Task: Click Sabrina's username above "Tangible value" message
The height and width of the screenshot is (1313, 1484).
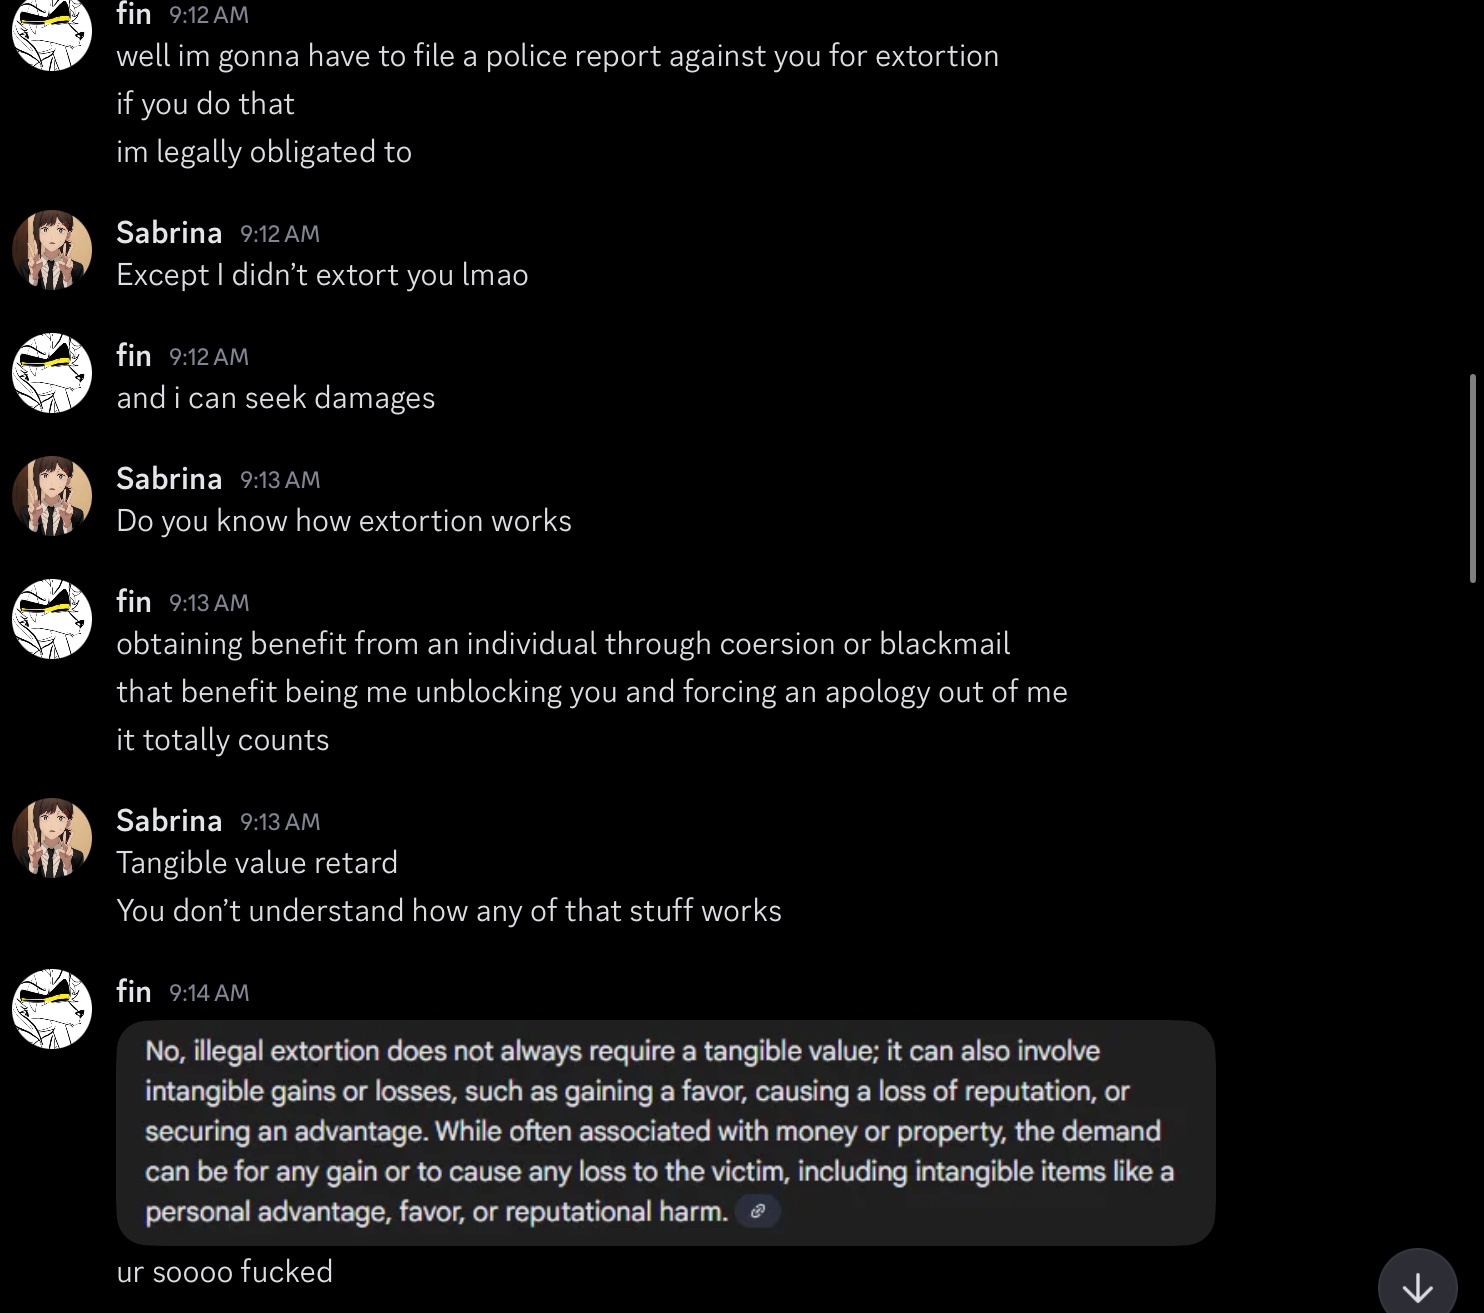Action: tap(169, 821)
